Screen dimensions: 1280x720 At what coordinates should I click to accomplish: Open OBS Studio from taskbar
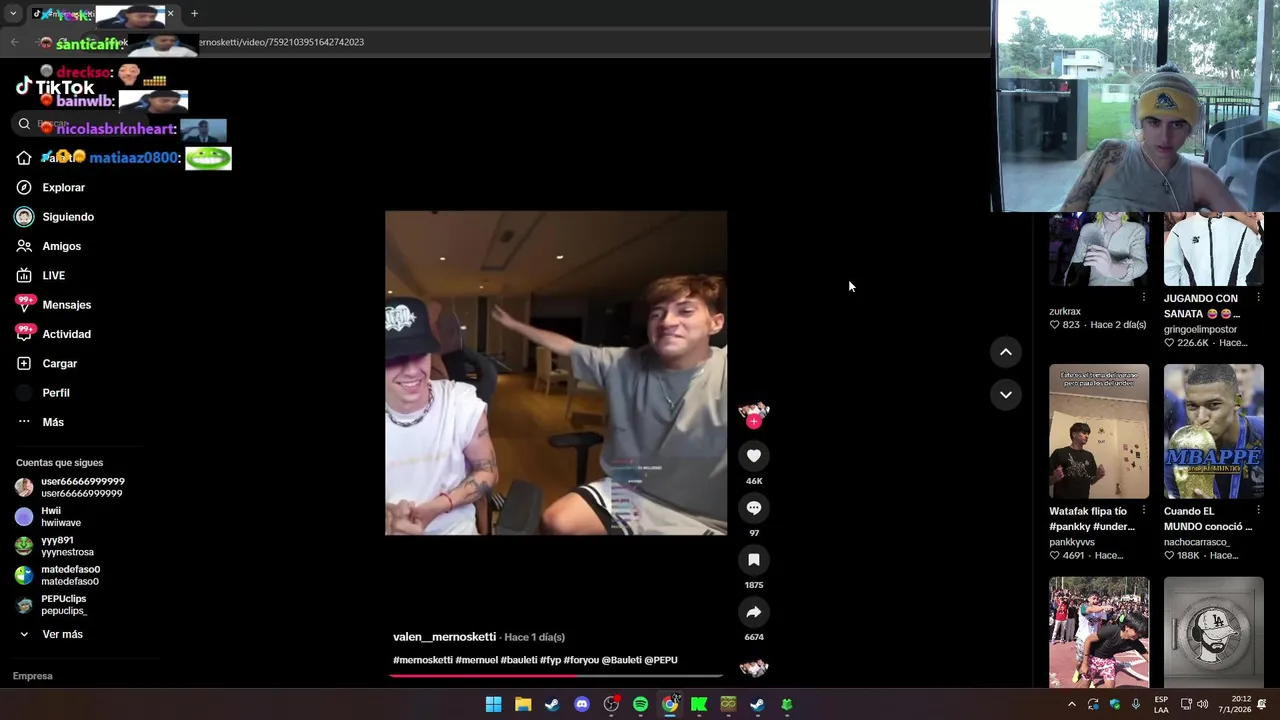click(611, 705)
